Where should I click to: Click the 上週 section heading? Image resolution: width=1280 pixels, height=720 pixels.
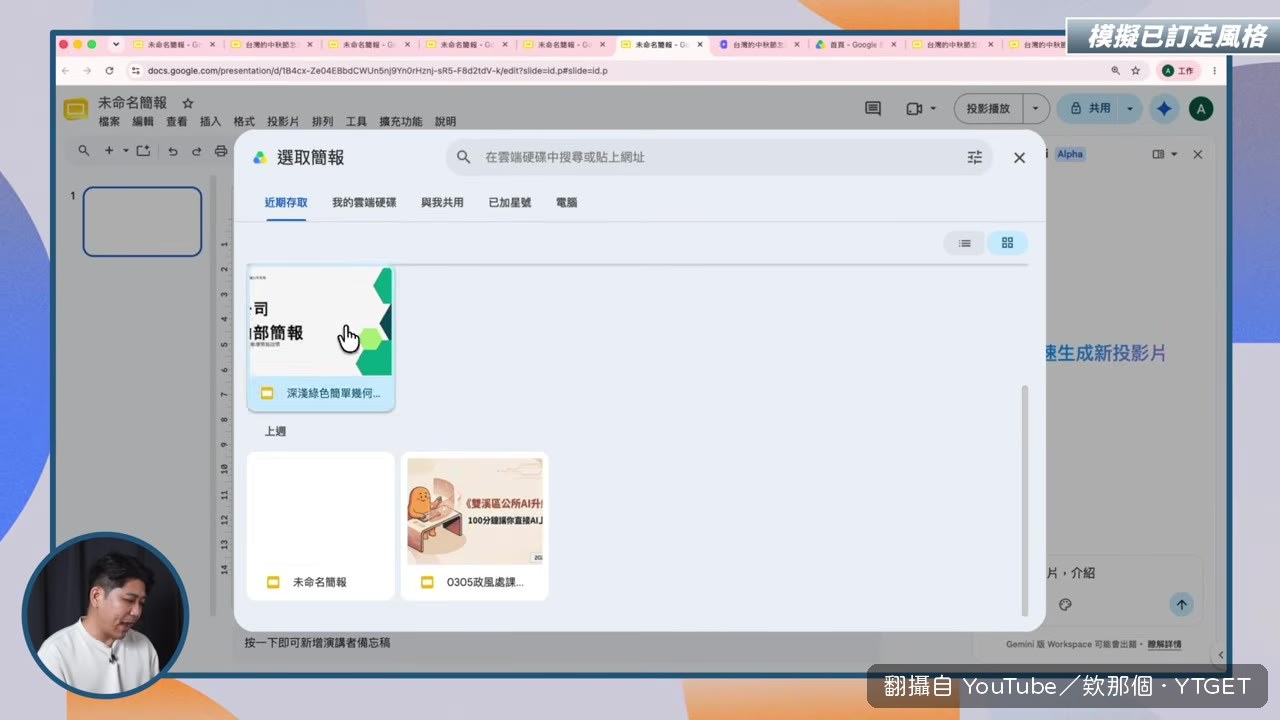275,431
